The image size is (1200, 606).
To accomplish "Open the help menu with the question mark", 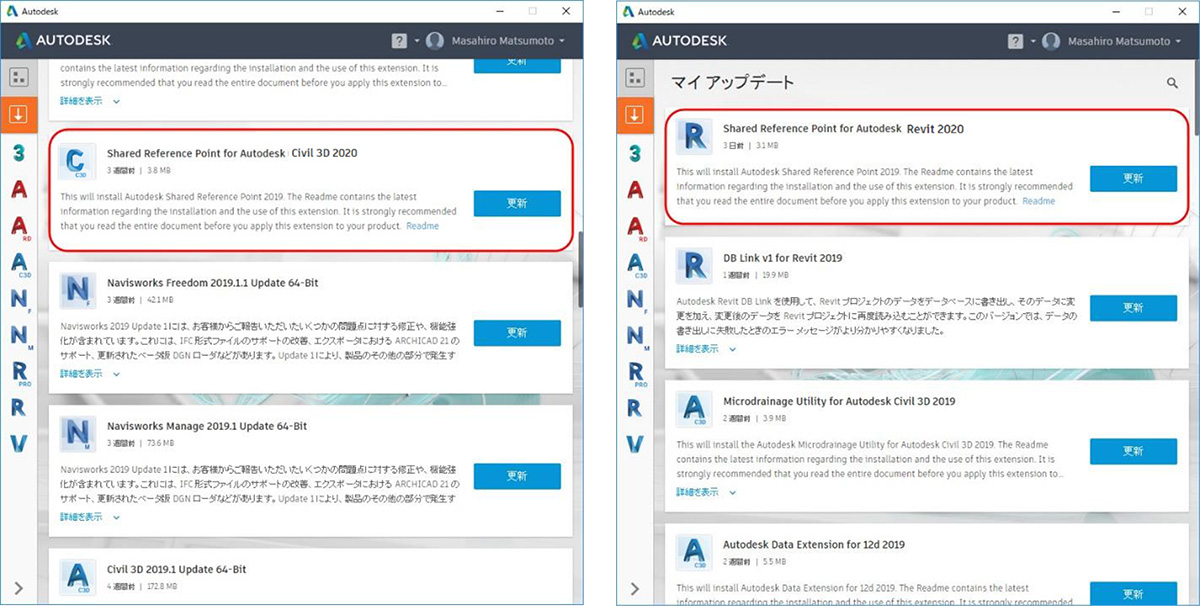I will (x=398, y=40).
